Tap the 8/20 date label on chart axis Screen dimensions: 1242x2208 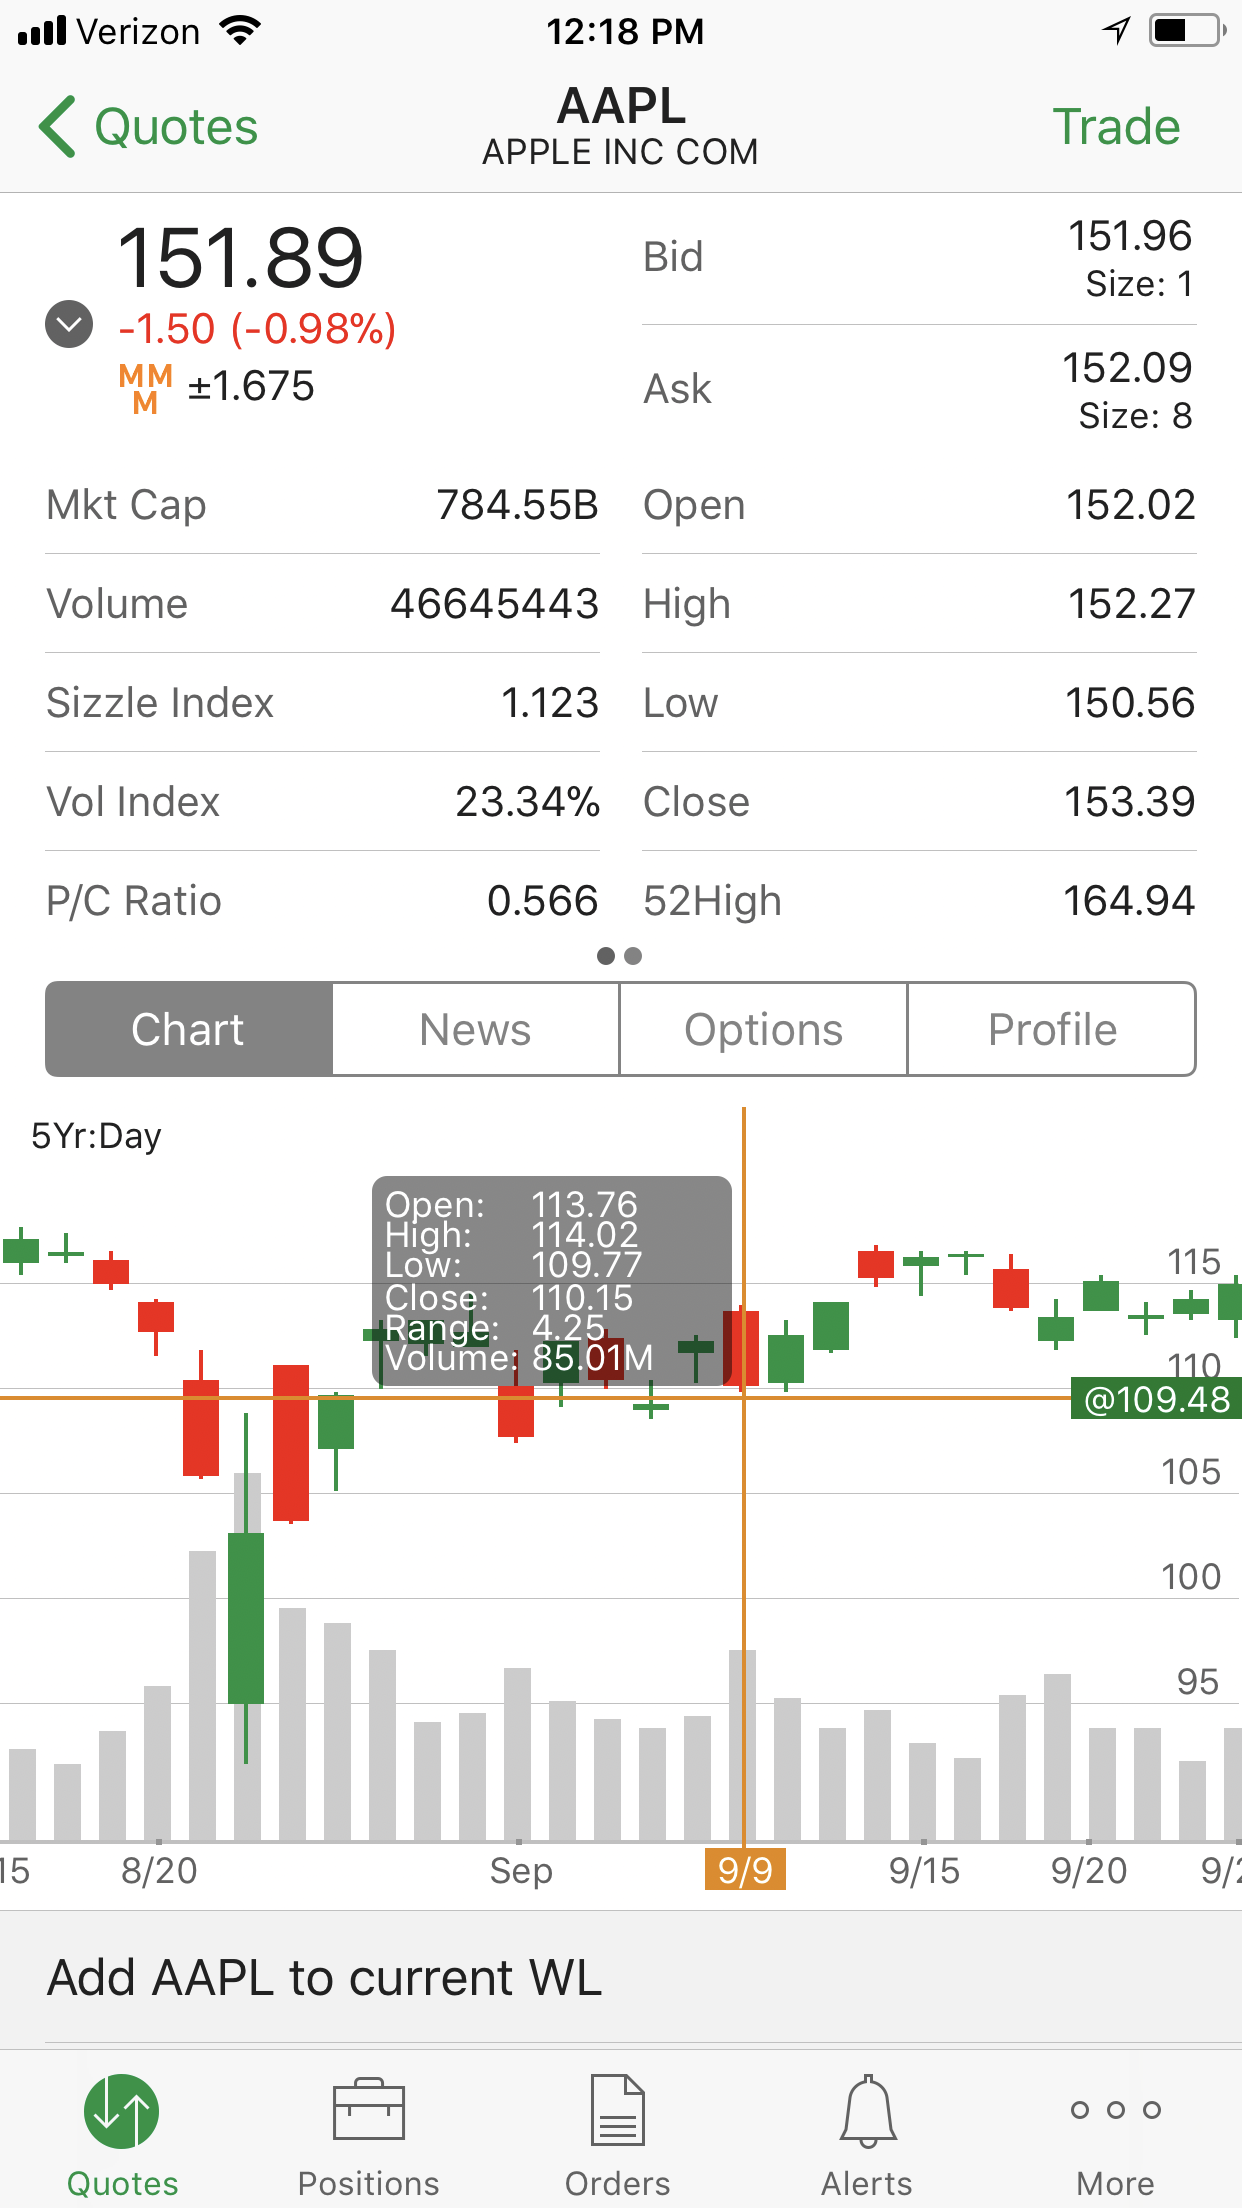[x=159, y=1870]
